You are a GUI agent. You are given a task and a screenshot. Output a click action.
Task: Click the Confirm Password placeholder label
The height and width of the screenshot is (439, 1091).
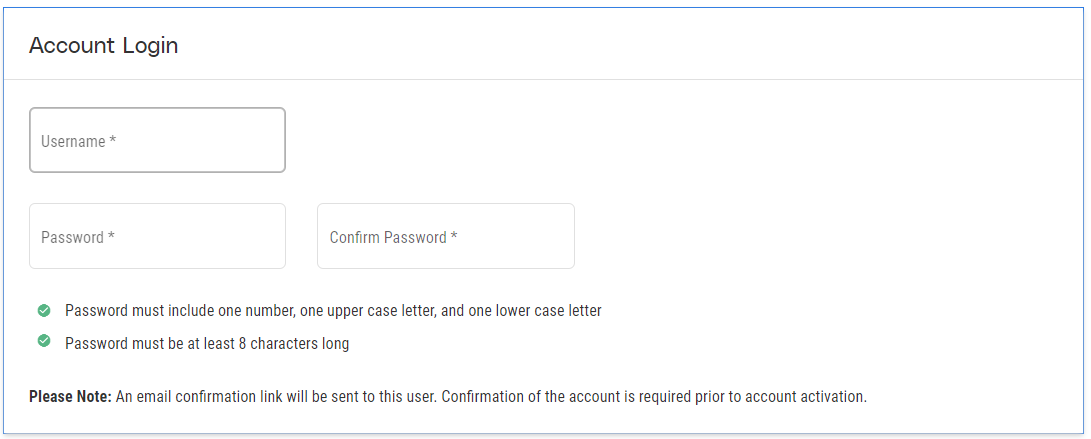tap(388, 238)
